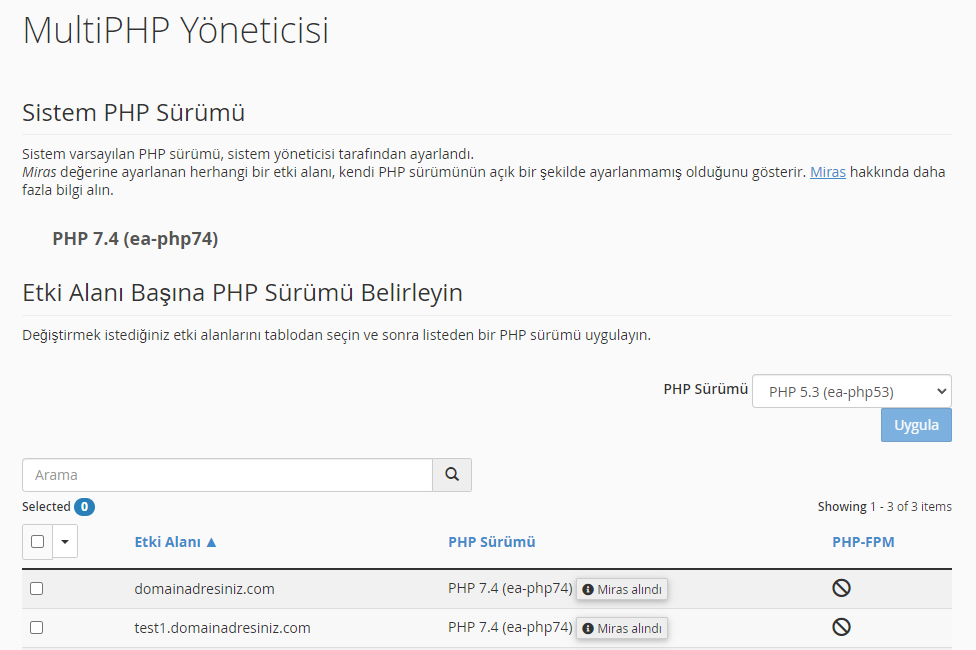The width and height of the screenshot is (976, 650).
Task: Click the info icon on test1 row inherited badge
Action: pyautogui.click(x=591, y=627)
